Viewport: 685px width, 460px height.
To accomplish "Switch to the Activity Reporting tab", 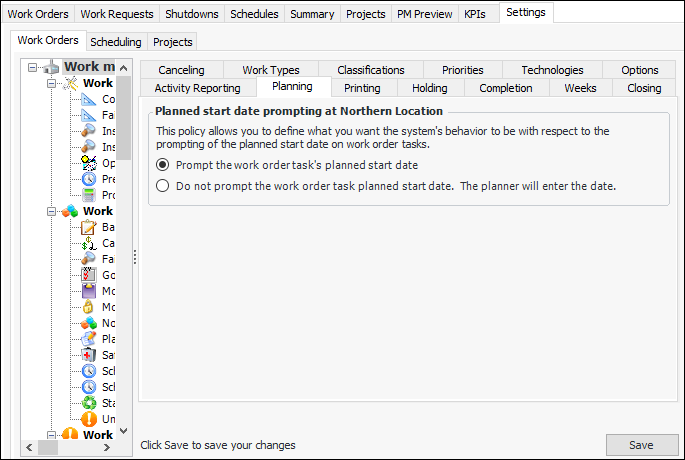I will point(197,88).
